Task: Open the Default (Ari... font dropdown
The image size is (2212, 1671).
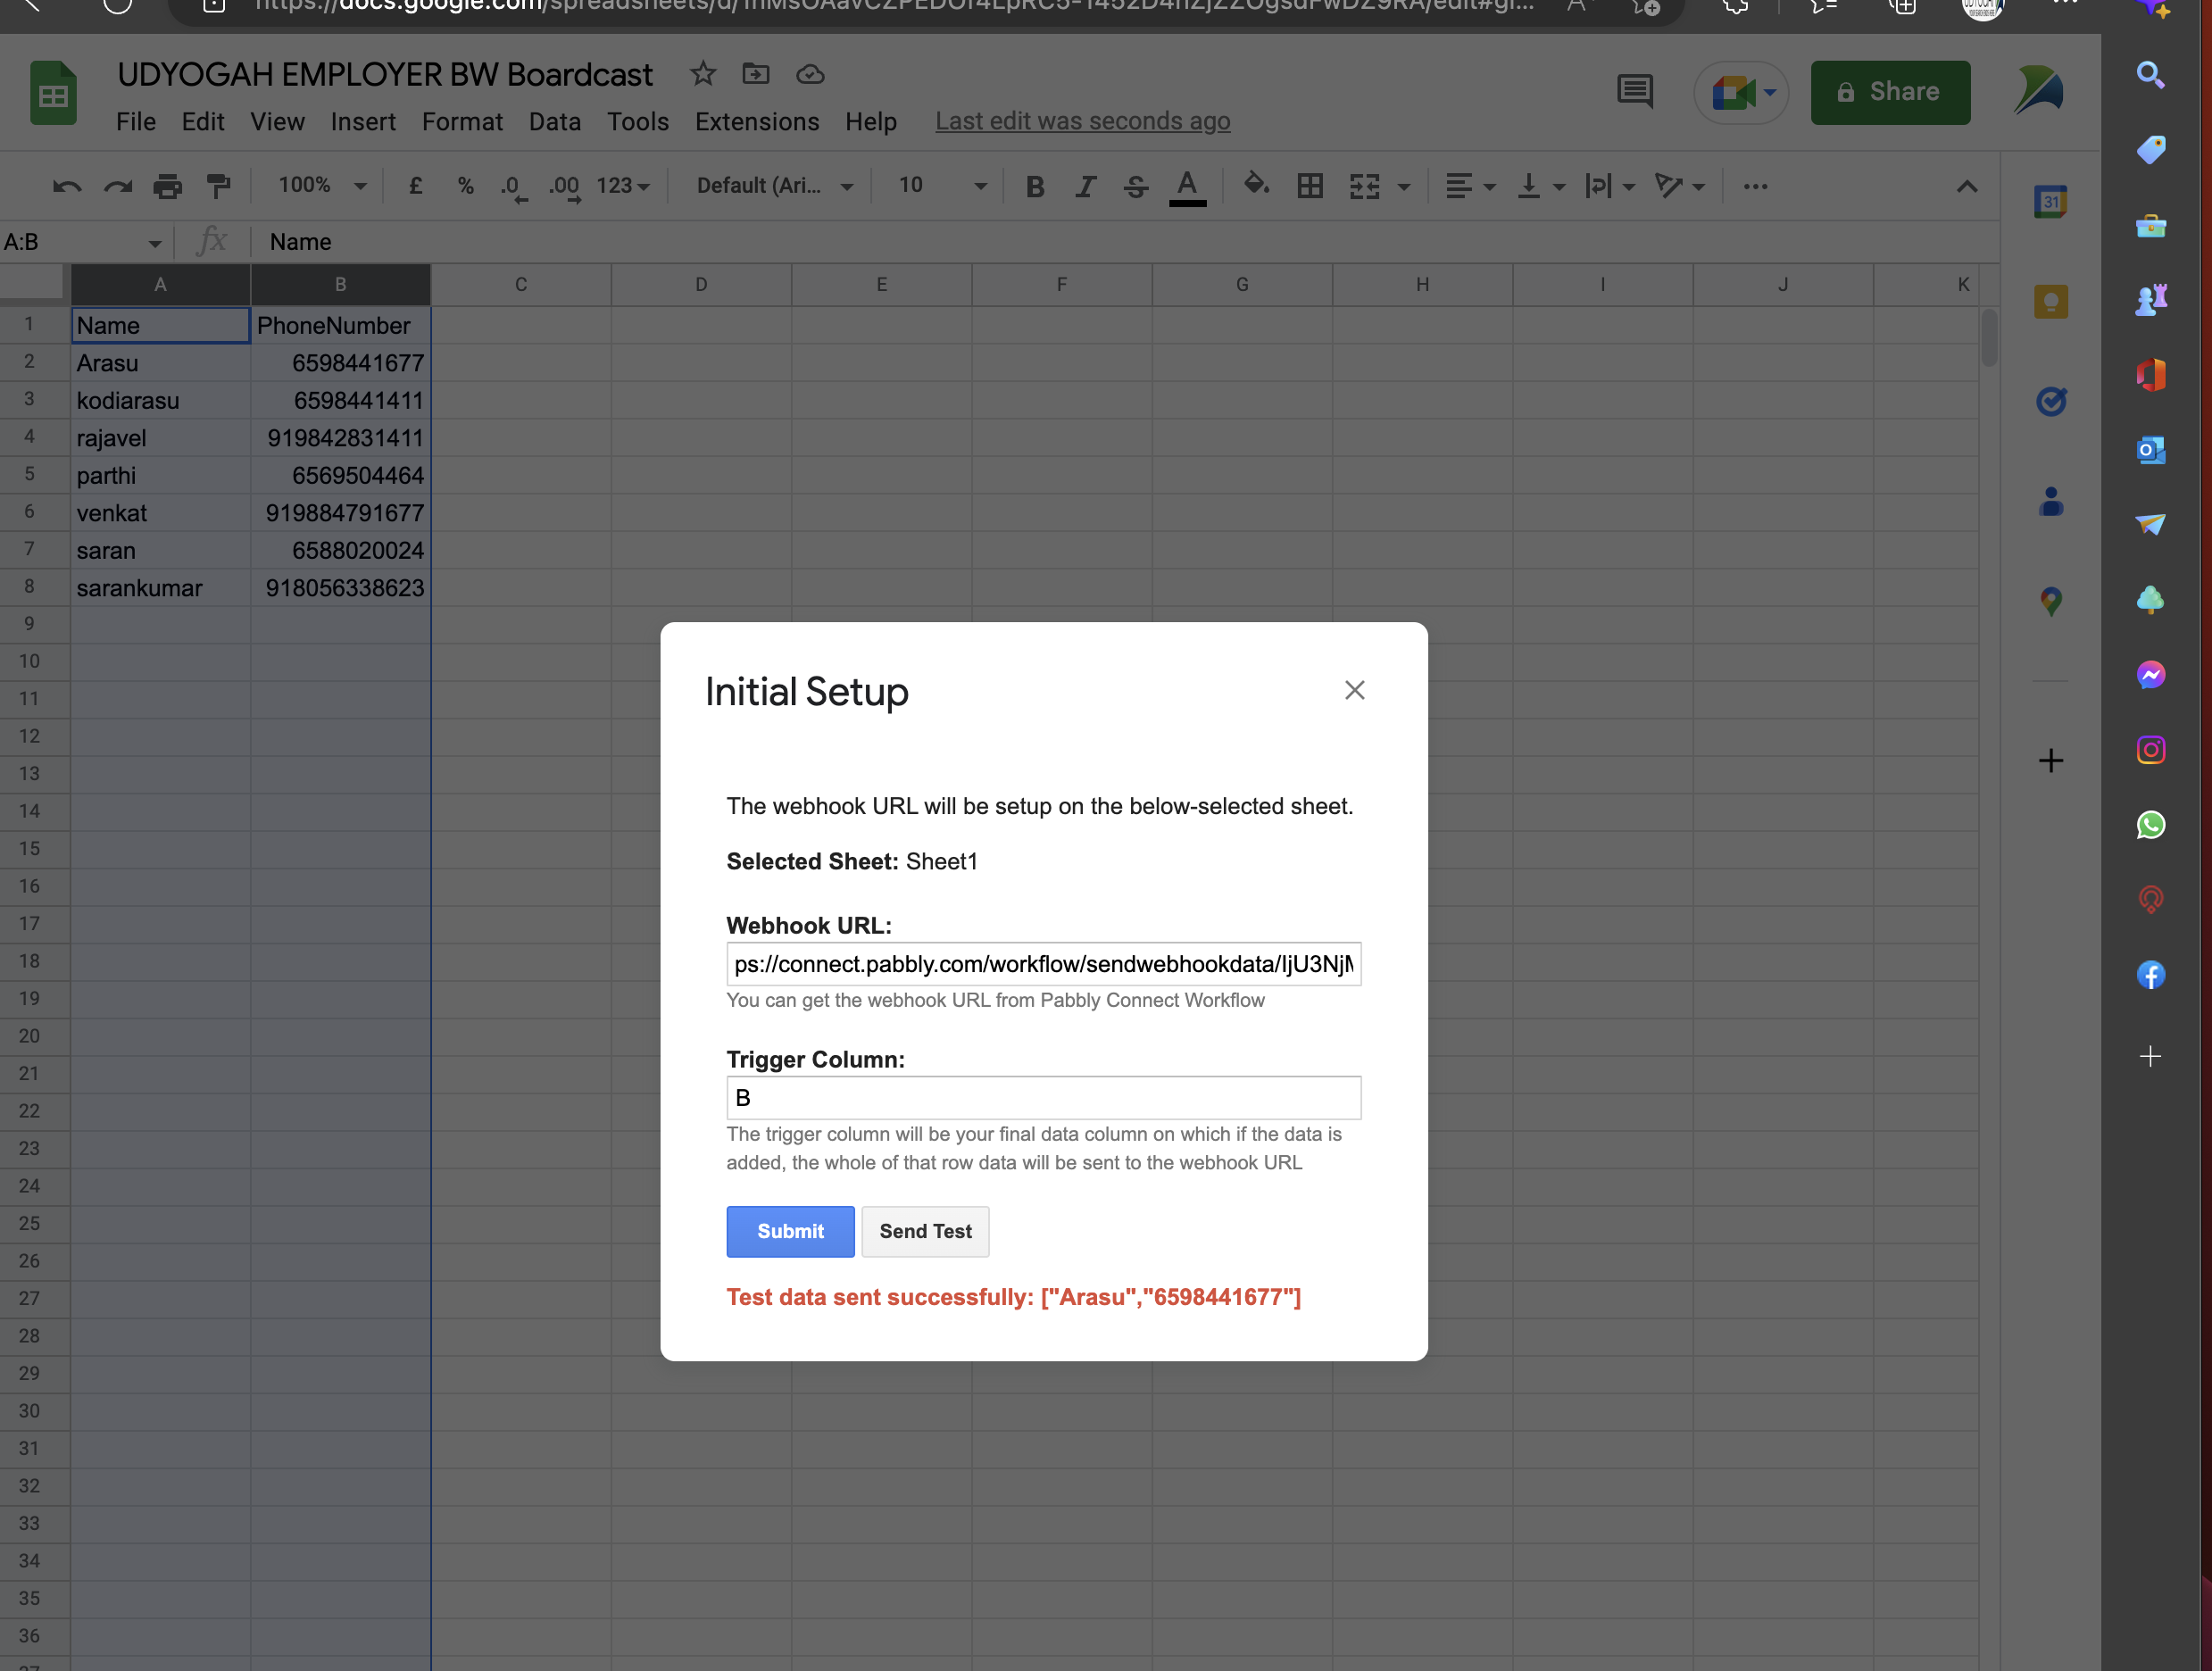Action: [775, 186]
